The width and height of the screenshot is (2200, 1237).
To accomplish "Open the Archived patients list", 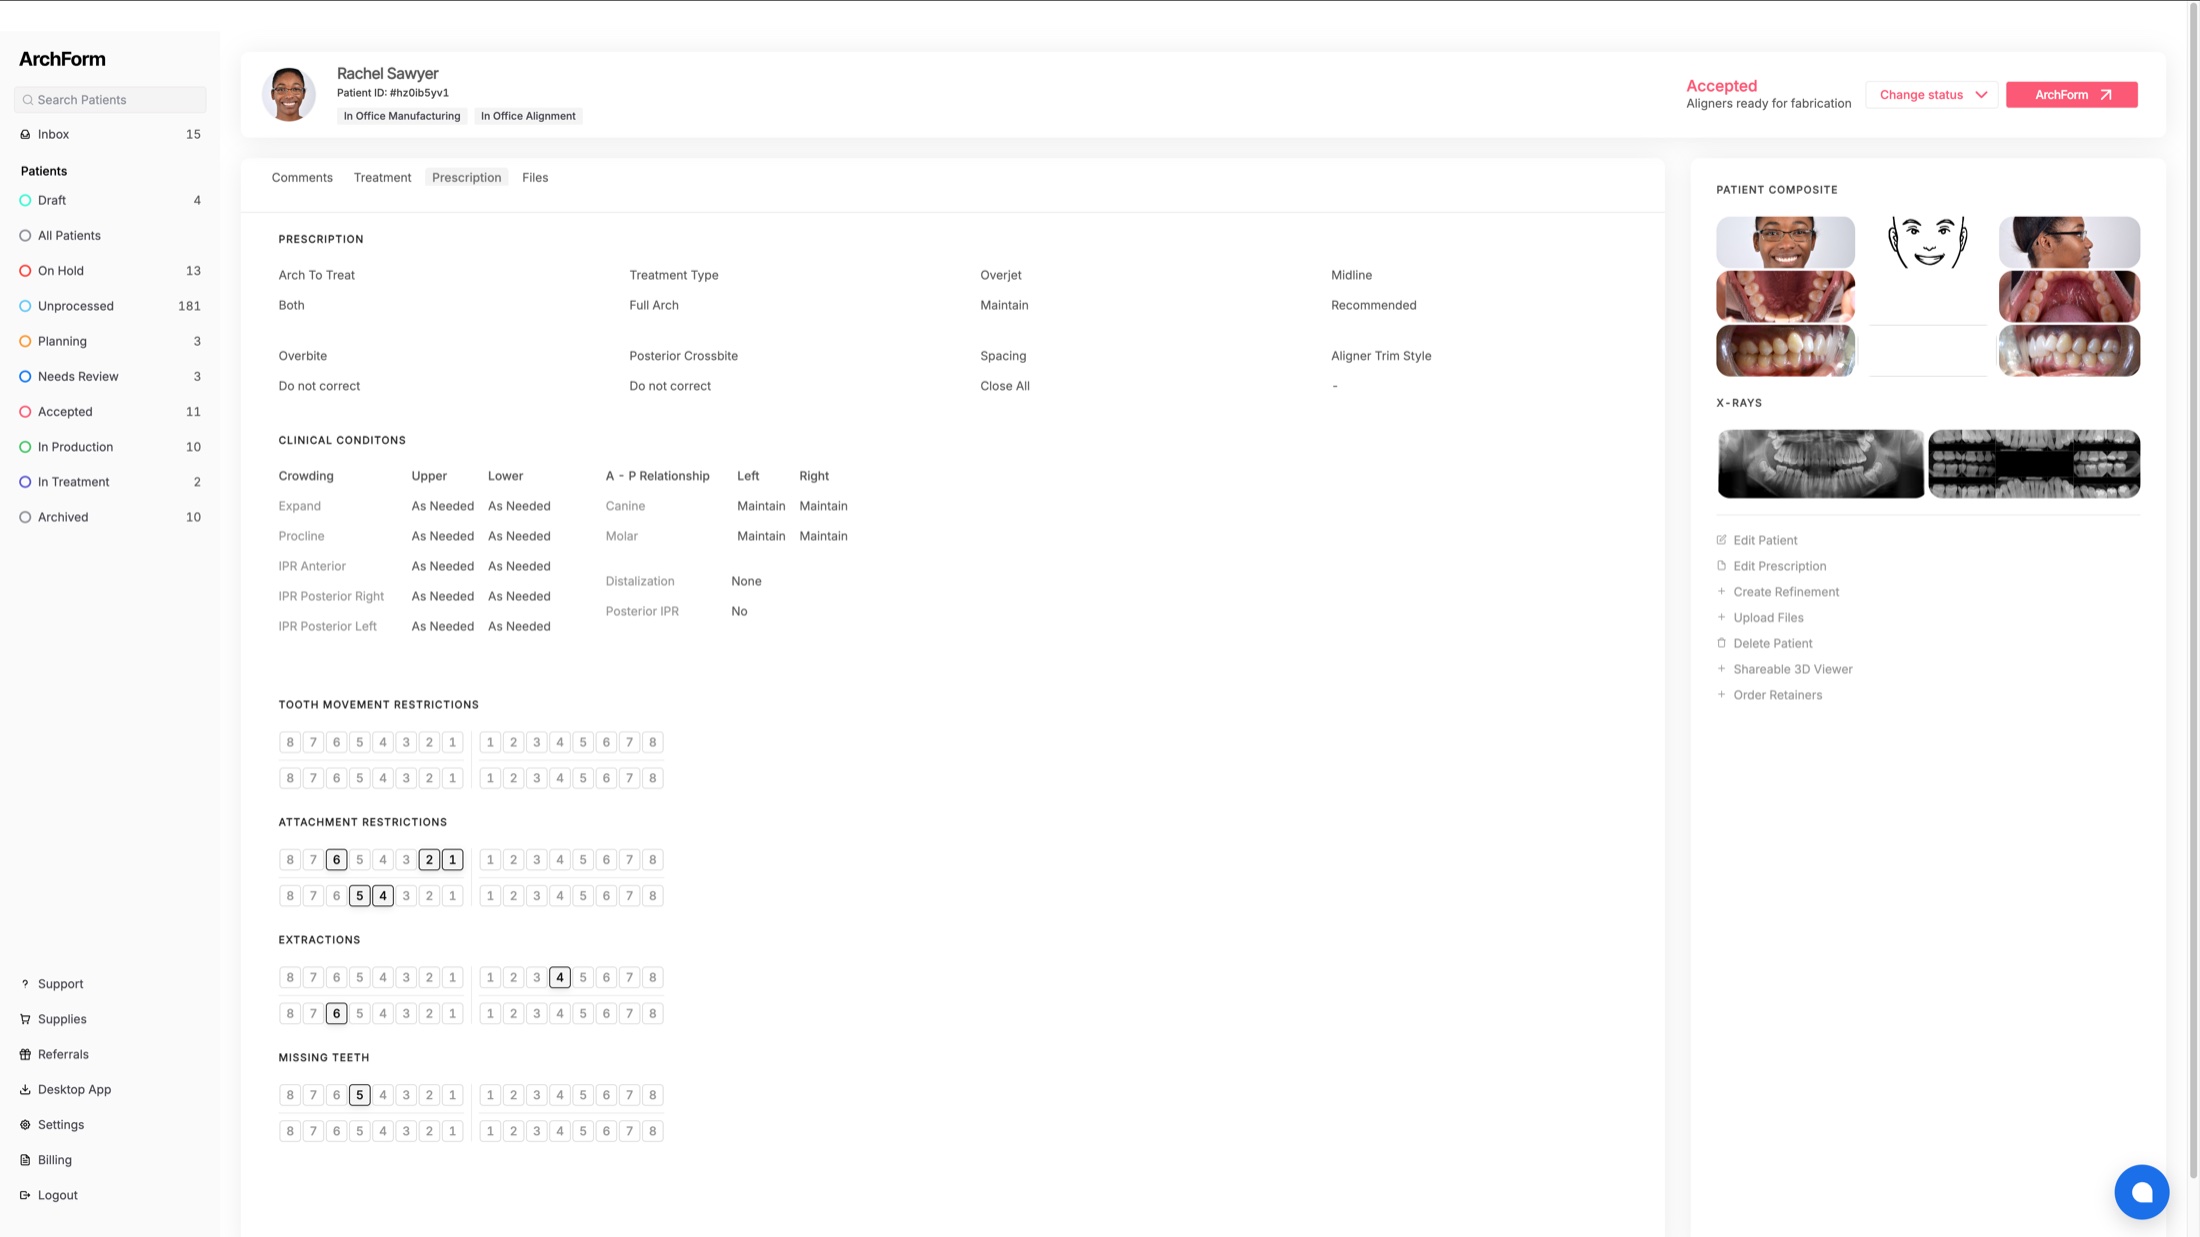I will click(x=62, y=516).
